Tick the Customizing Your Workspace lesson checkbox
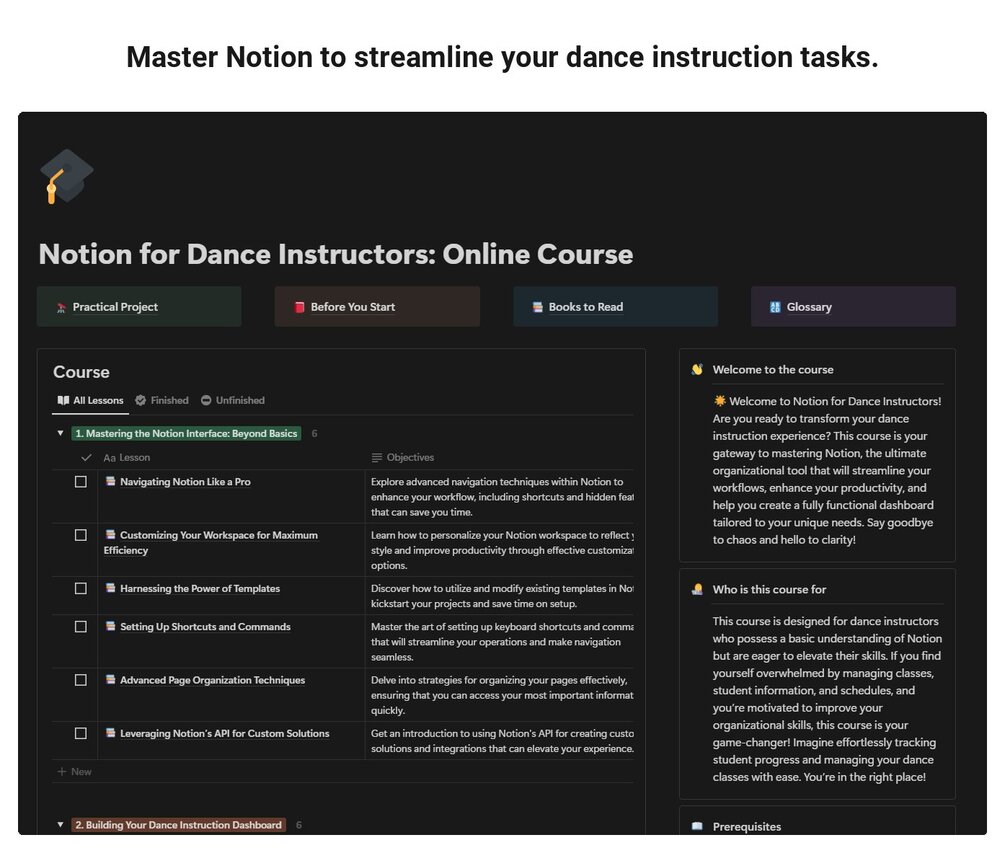 pyautogui.click(x=81, y=534)
